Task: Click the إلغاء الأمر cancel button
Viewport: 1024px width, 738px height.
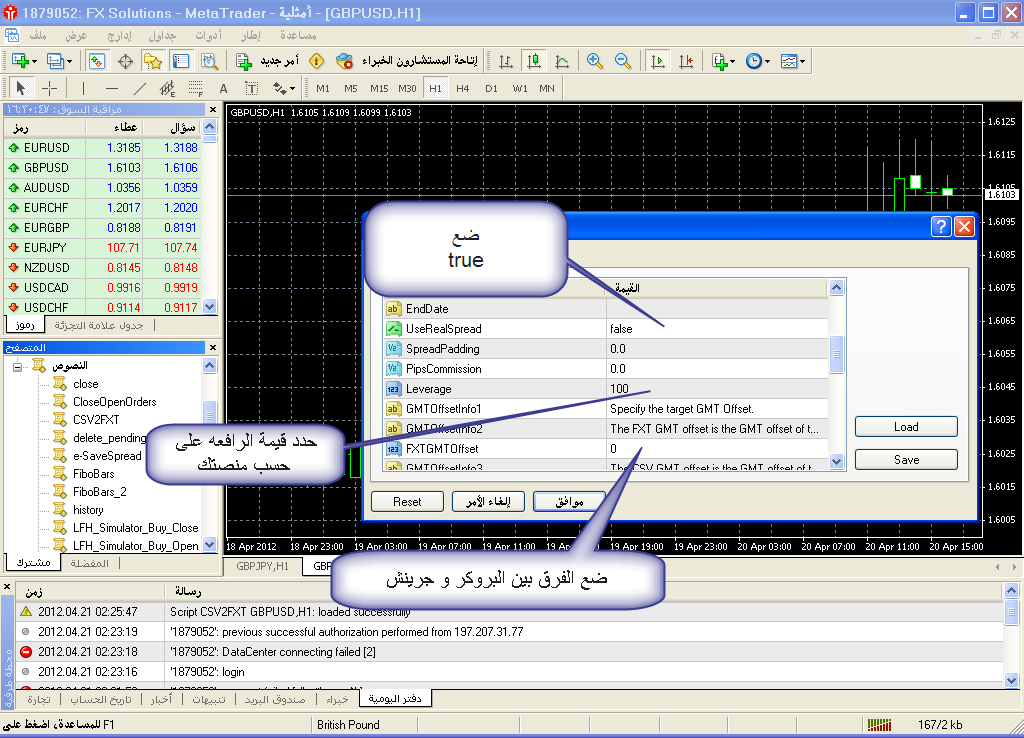Action: 488,502
